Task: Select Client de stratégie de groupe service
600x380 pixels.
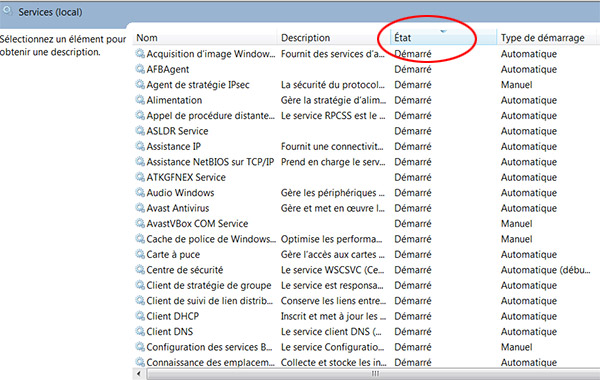Action: (209, 285)
